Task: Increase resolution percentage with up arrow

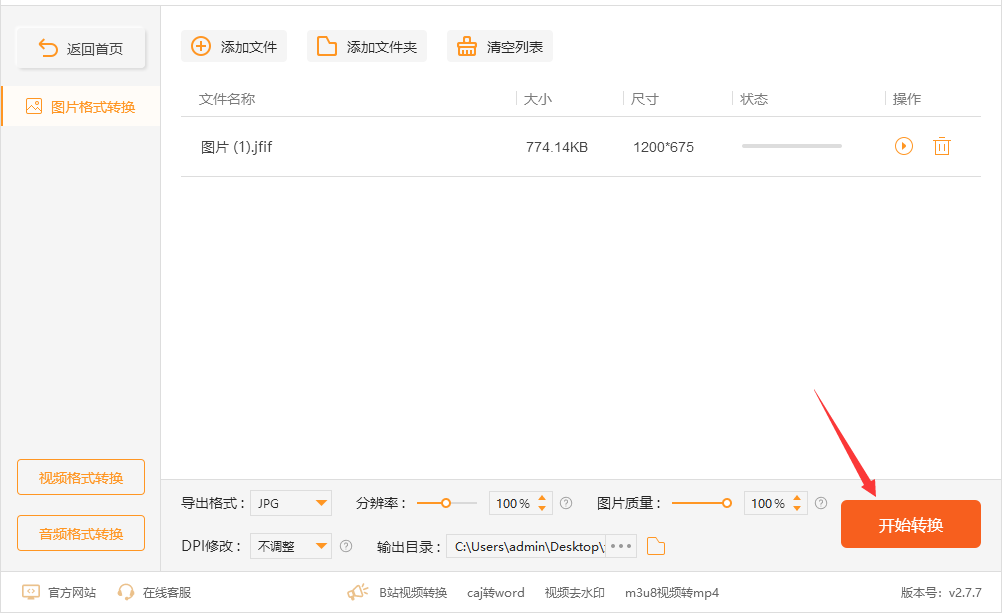Action: coord(542,498)
